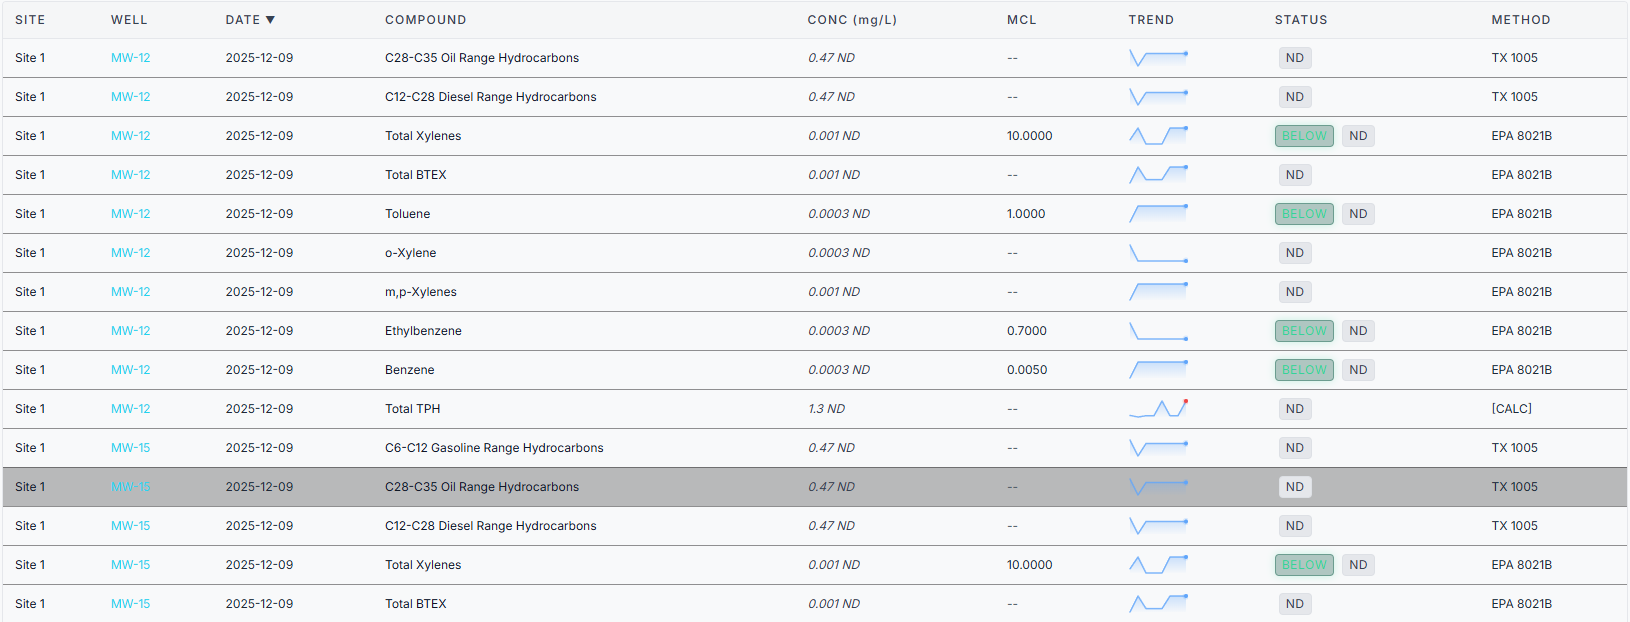Click the METHOD column header
The height and width of the screenshot is (622, 1630).
pyautogui.click(x=1520, y=20)
